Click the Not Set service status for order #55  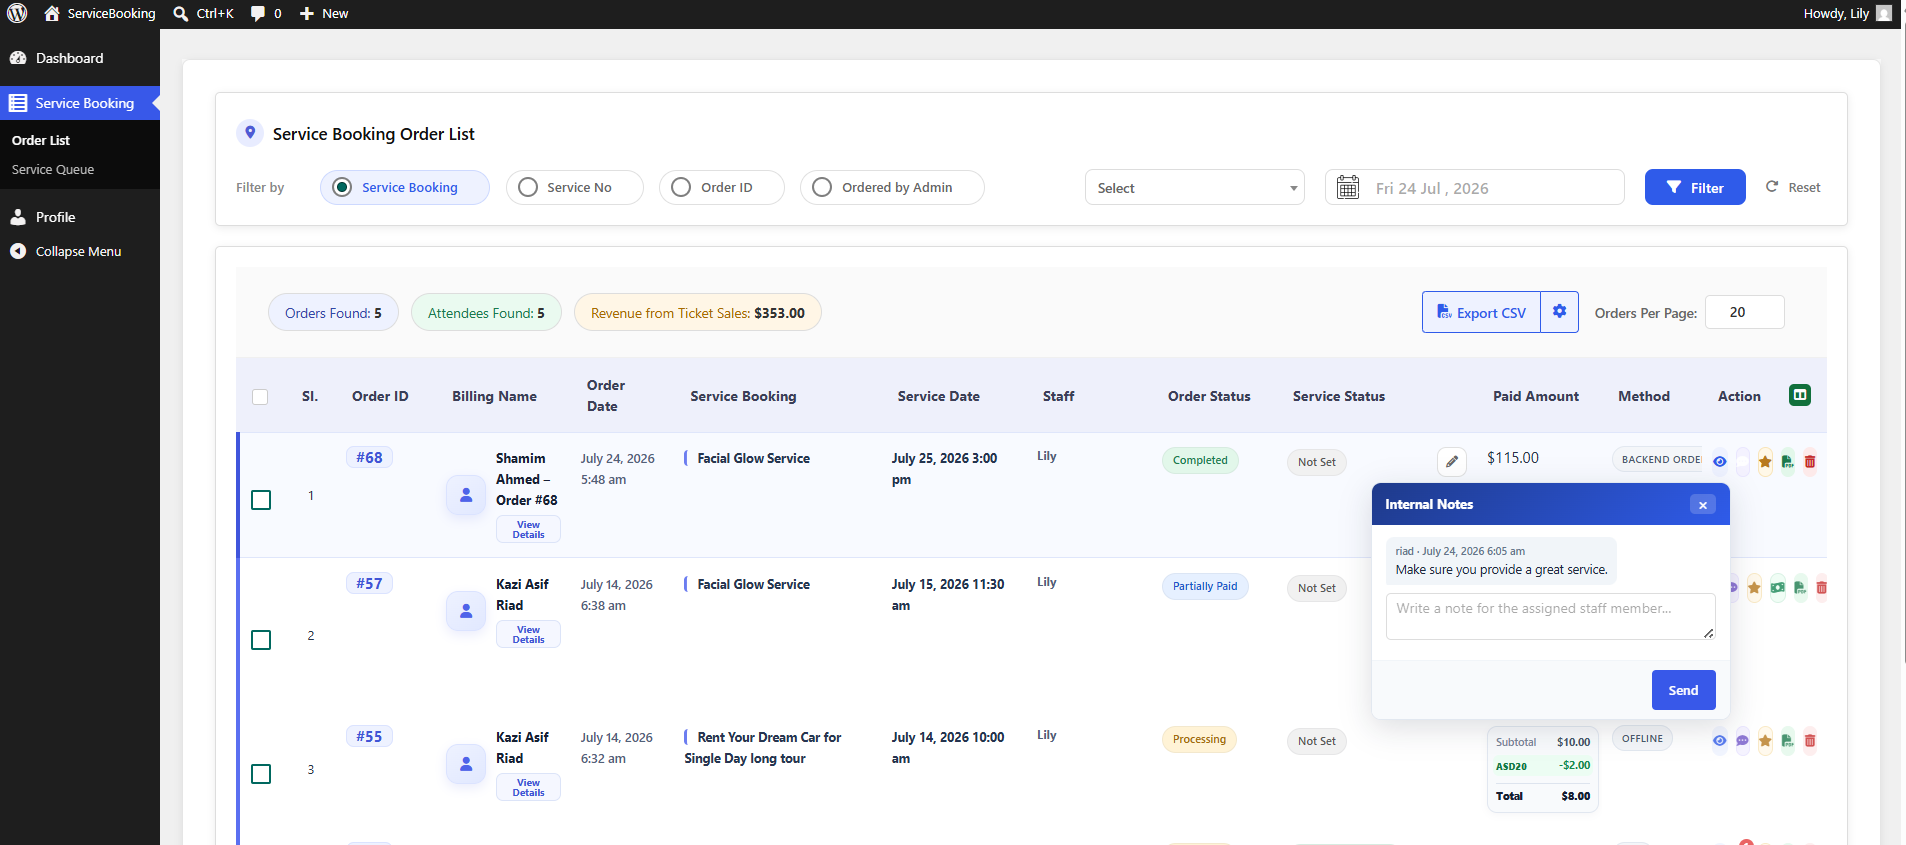coord(1316,741)
